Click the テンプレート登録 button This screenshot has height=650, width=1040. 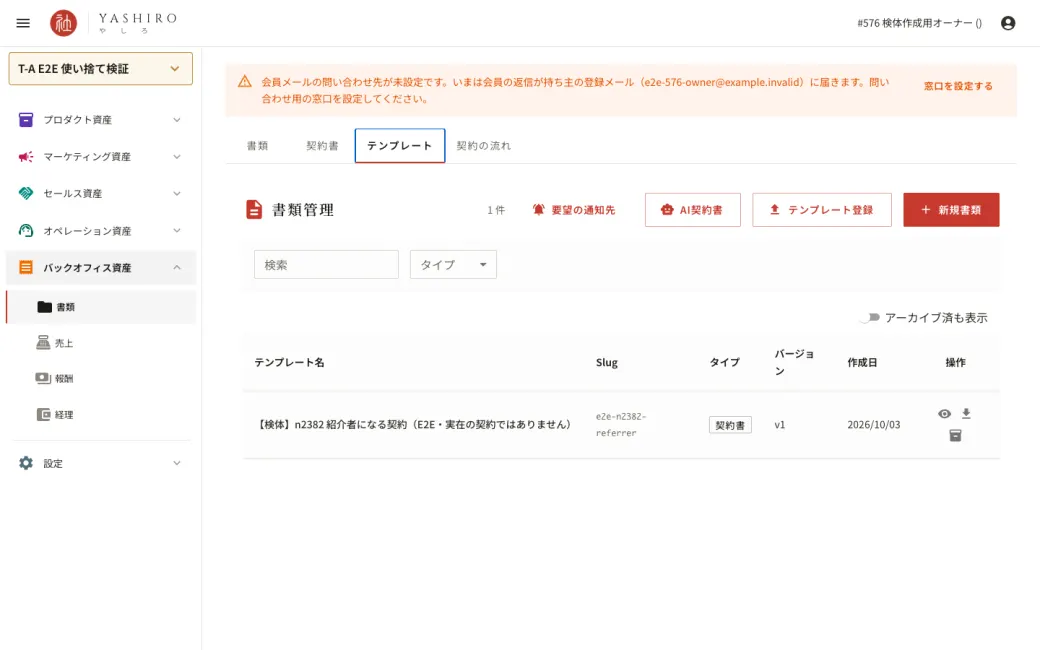coord(822,210)
